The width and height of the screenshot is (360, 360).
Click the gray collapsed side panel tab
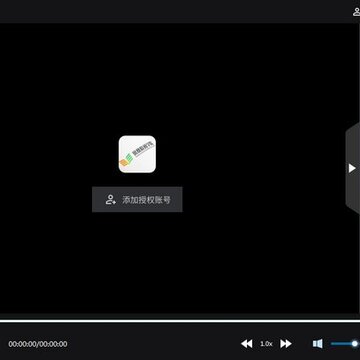point(353,168)
